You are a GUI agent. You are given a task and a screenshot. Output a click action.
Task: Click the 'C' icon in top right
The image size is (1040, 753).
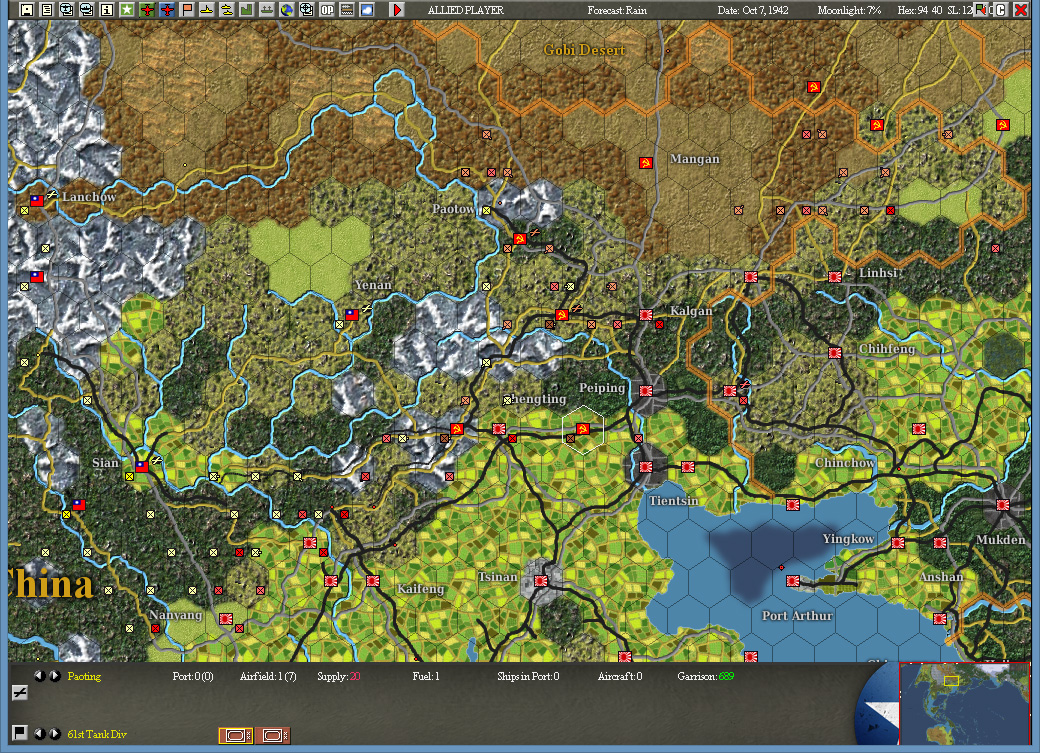[1001, 10]
